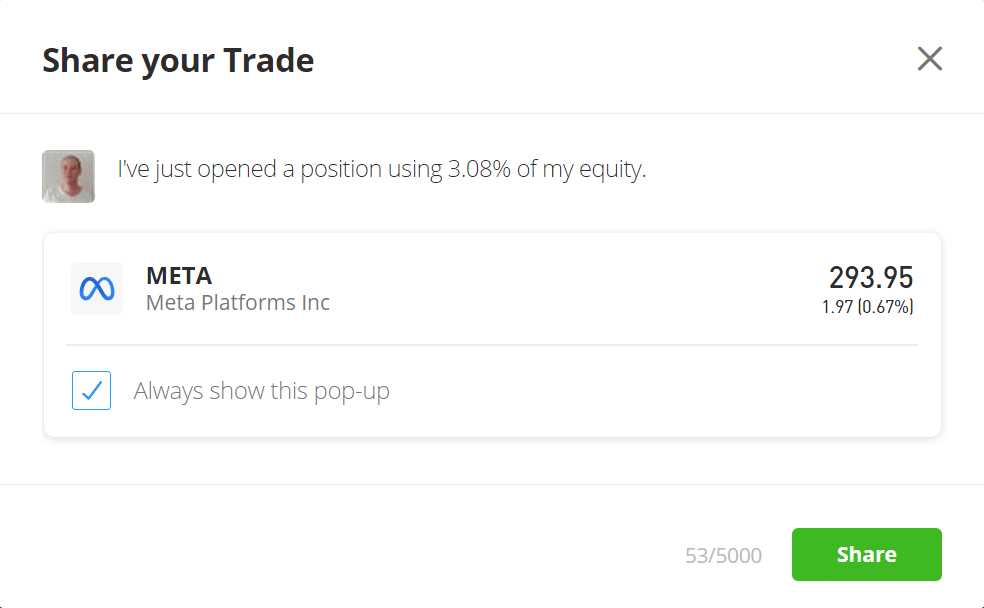Click the green Share button
This screenshot has width=984, height=608.
pyautogui.click(x=867, y=554)
